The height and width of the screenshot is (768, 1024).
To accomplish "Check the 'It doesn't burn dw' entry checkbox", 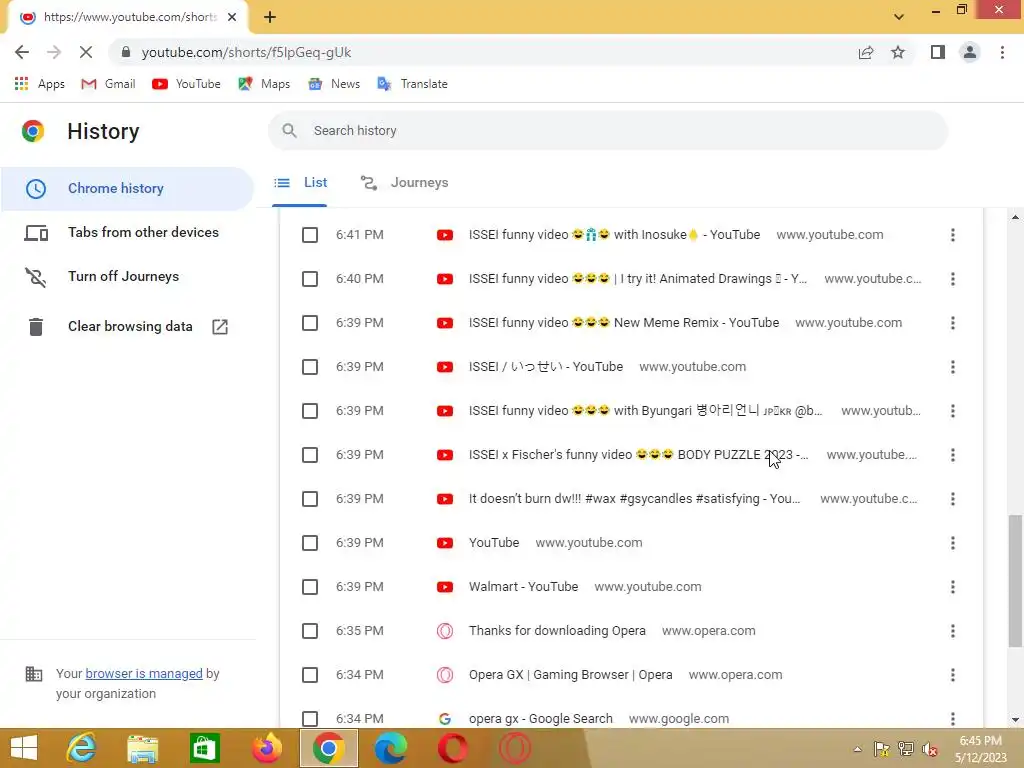I will point(310,499).
